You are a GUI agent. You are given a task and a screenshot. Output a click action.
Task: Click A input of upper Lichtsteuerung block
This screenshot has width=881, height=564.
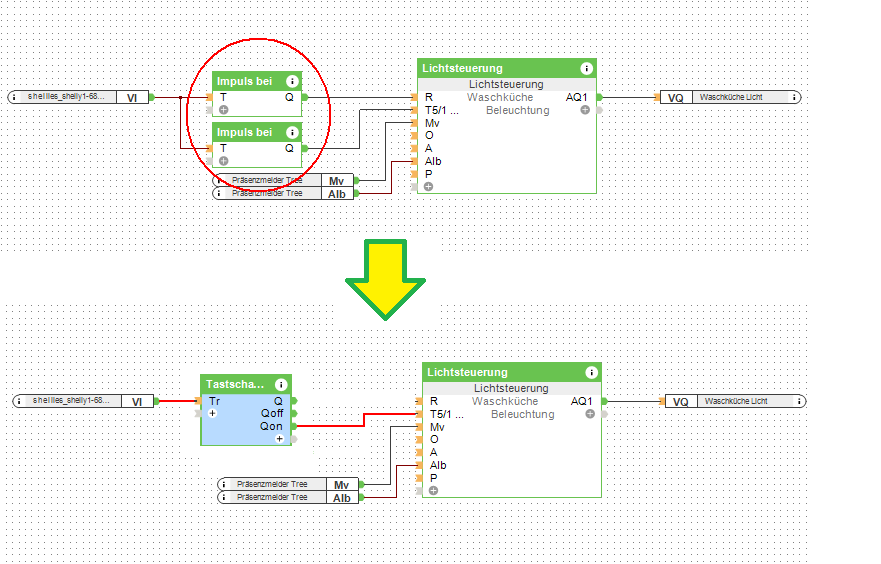429,148
